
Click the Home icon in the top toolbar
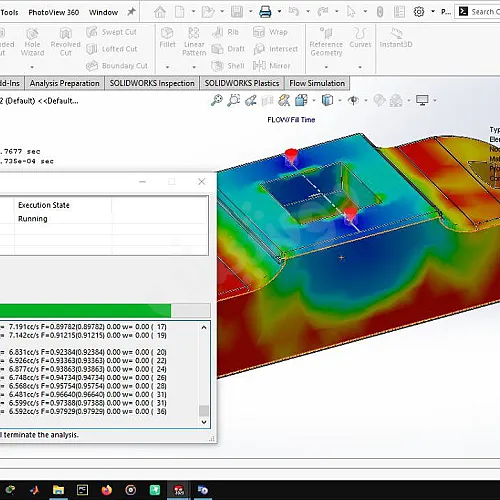(x=160, y=12)
